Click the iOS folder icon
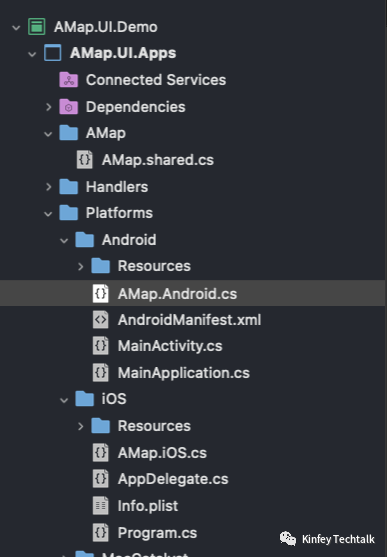 click(85, 399)
